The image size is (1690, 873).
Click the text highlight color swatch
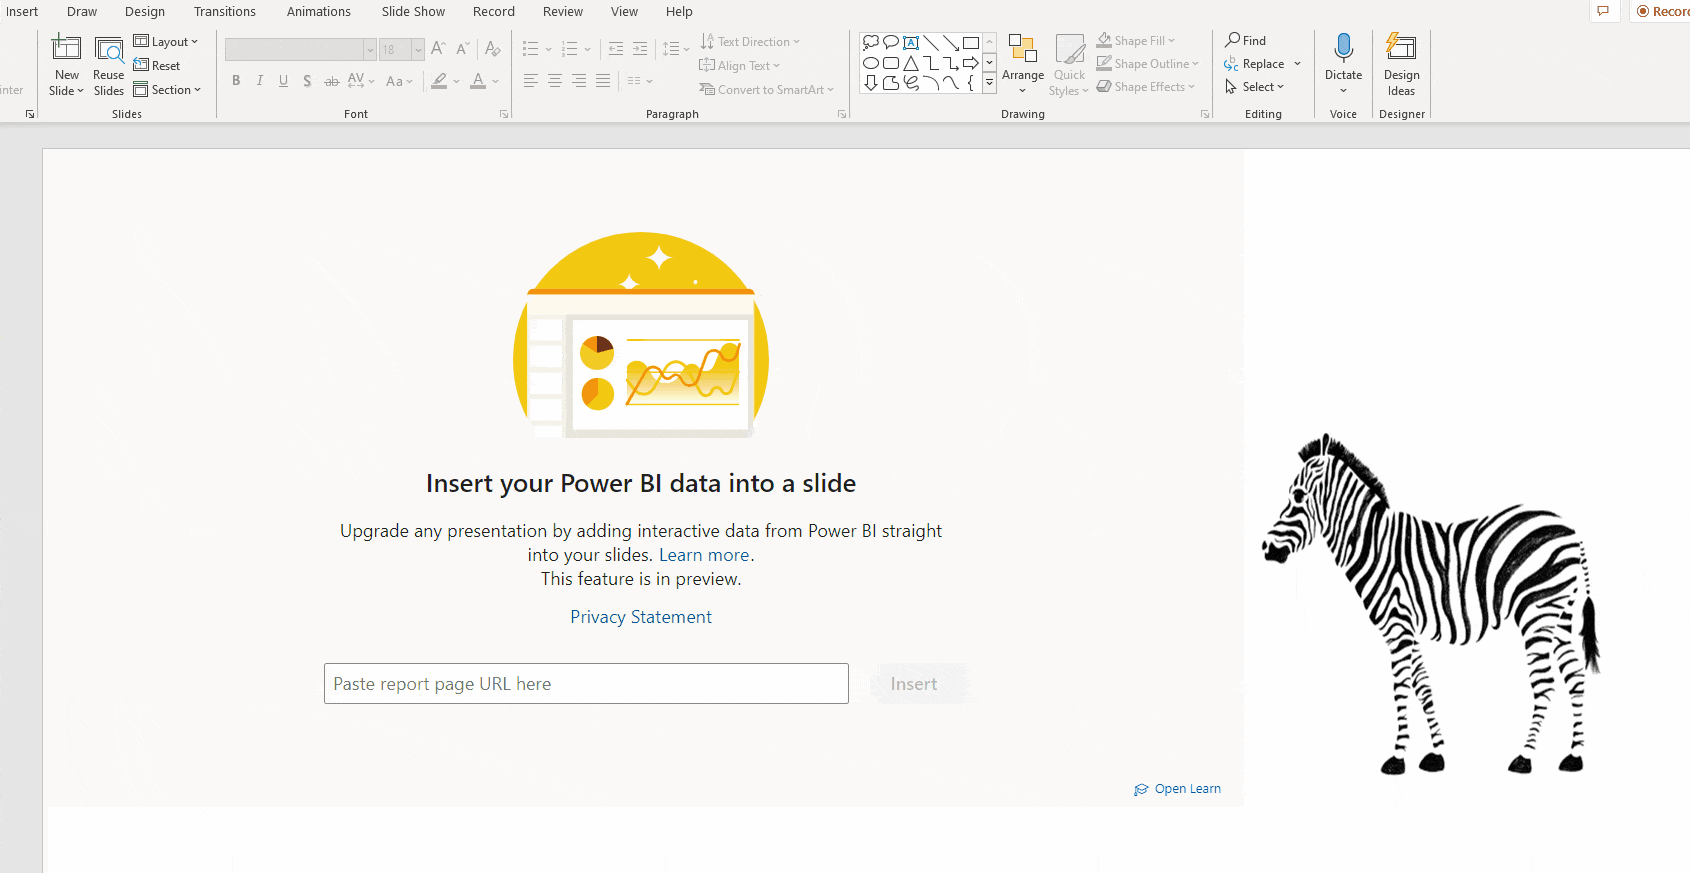click(439, 81)
